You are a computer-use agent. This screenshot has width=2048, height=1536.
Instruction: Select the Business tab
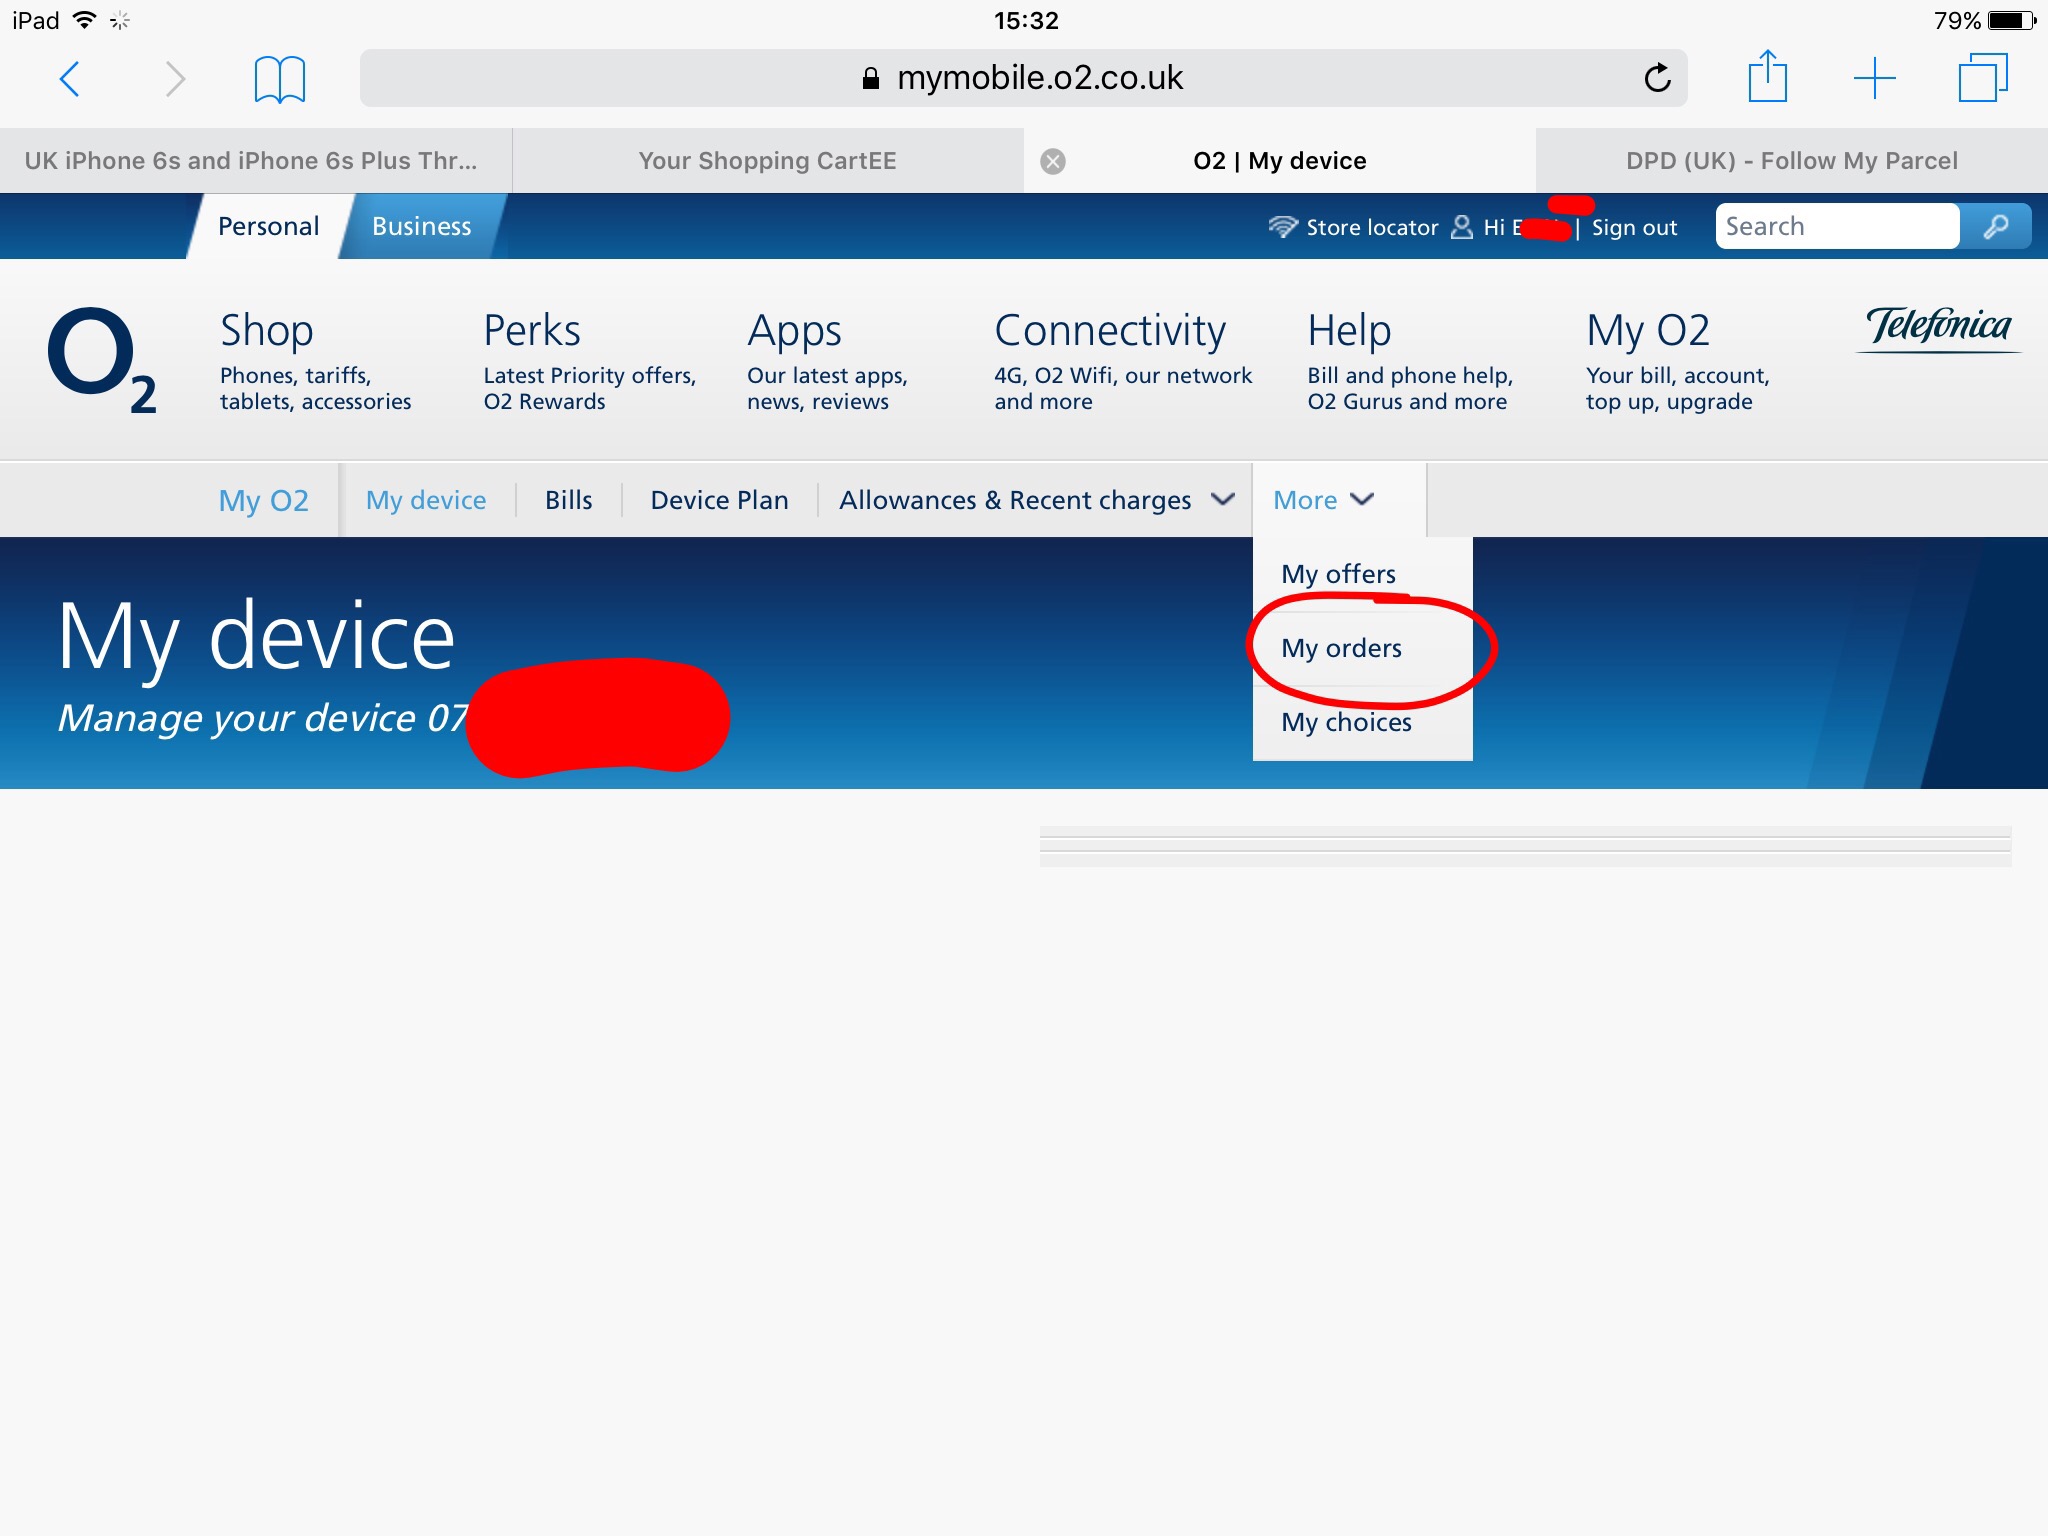pos(421,226)
